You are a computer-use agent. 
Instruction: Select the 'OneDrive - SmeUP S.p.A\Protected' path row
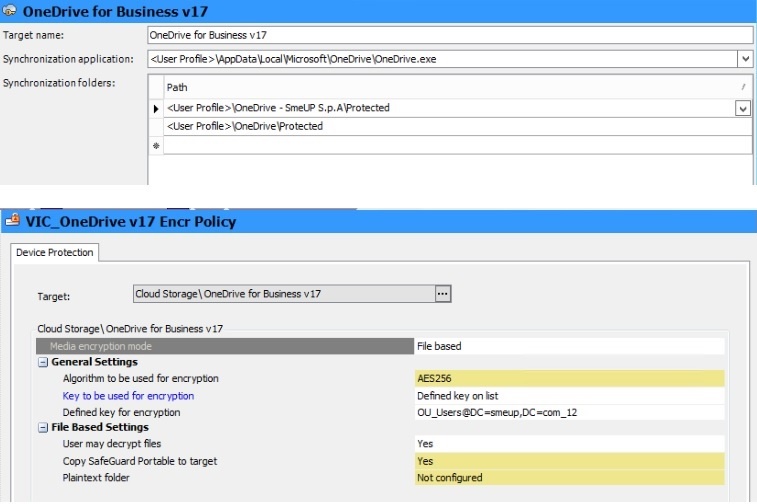click(x=449, y=108)
